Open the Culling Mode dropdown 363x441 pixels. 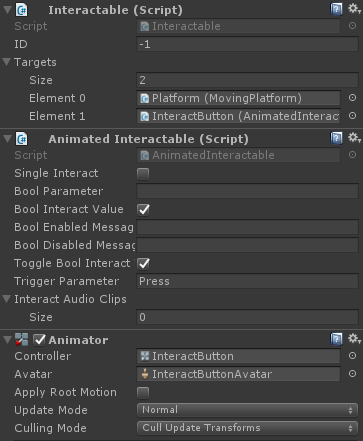tap(247, 428)
